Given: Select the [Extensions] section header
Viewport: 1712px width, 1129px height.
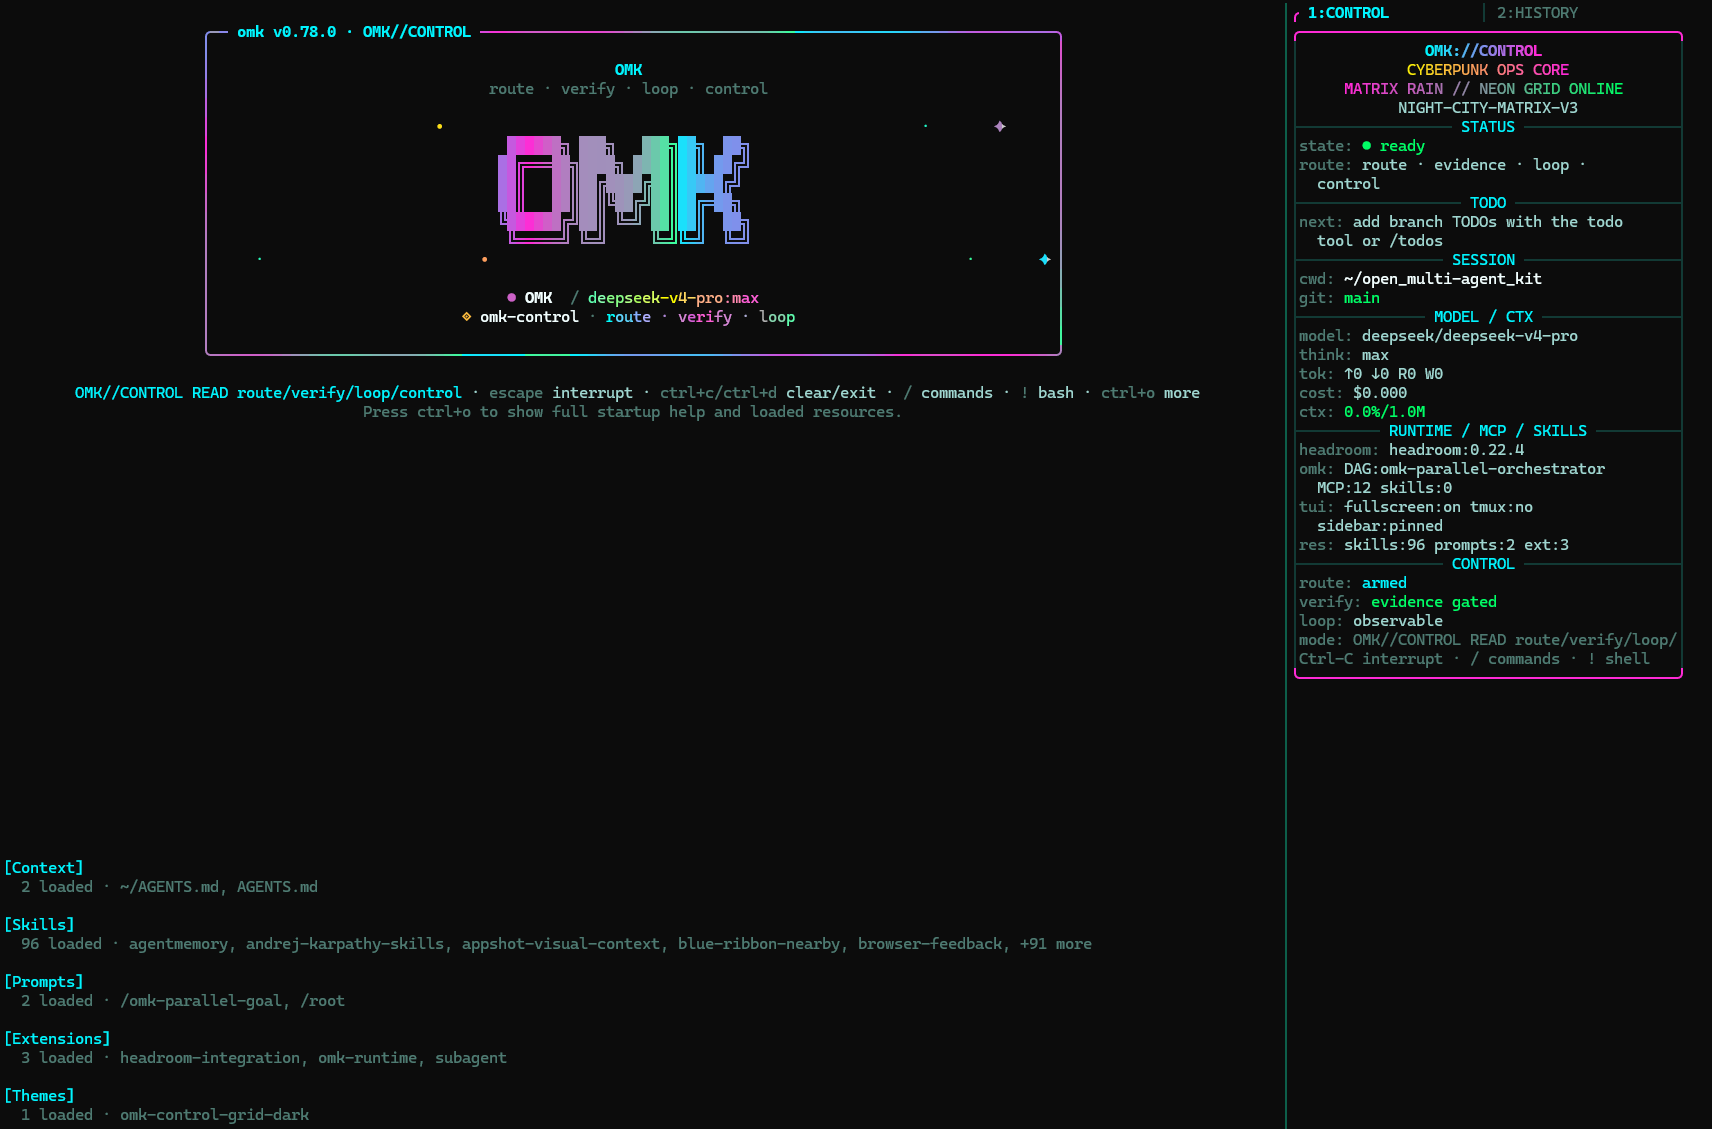Looking at the screenshot, I should pyautogui.click(x=57, y=1039).
